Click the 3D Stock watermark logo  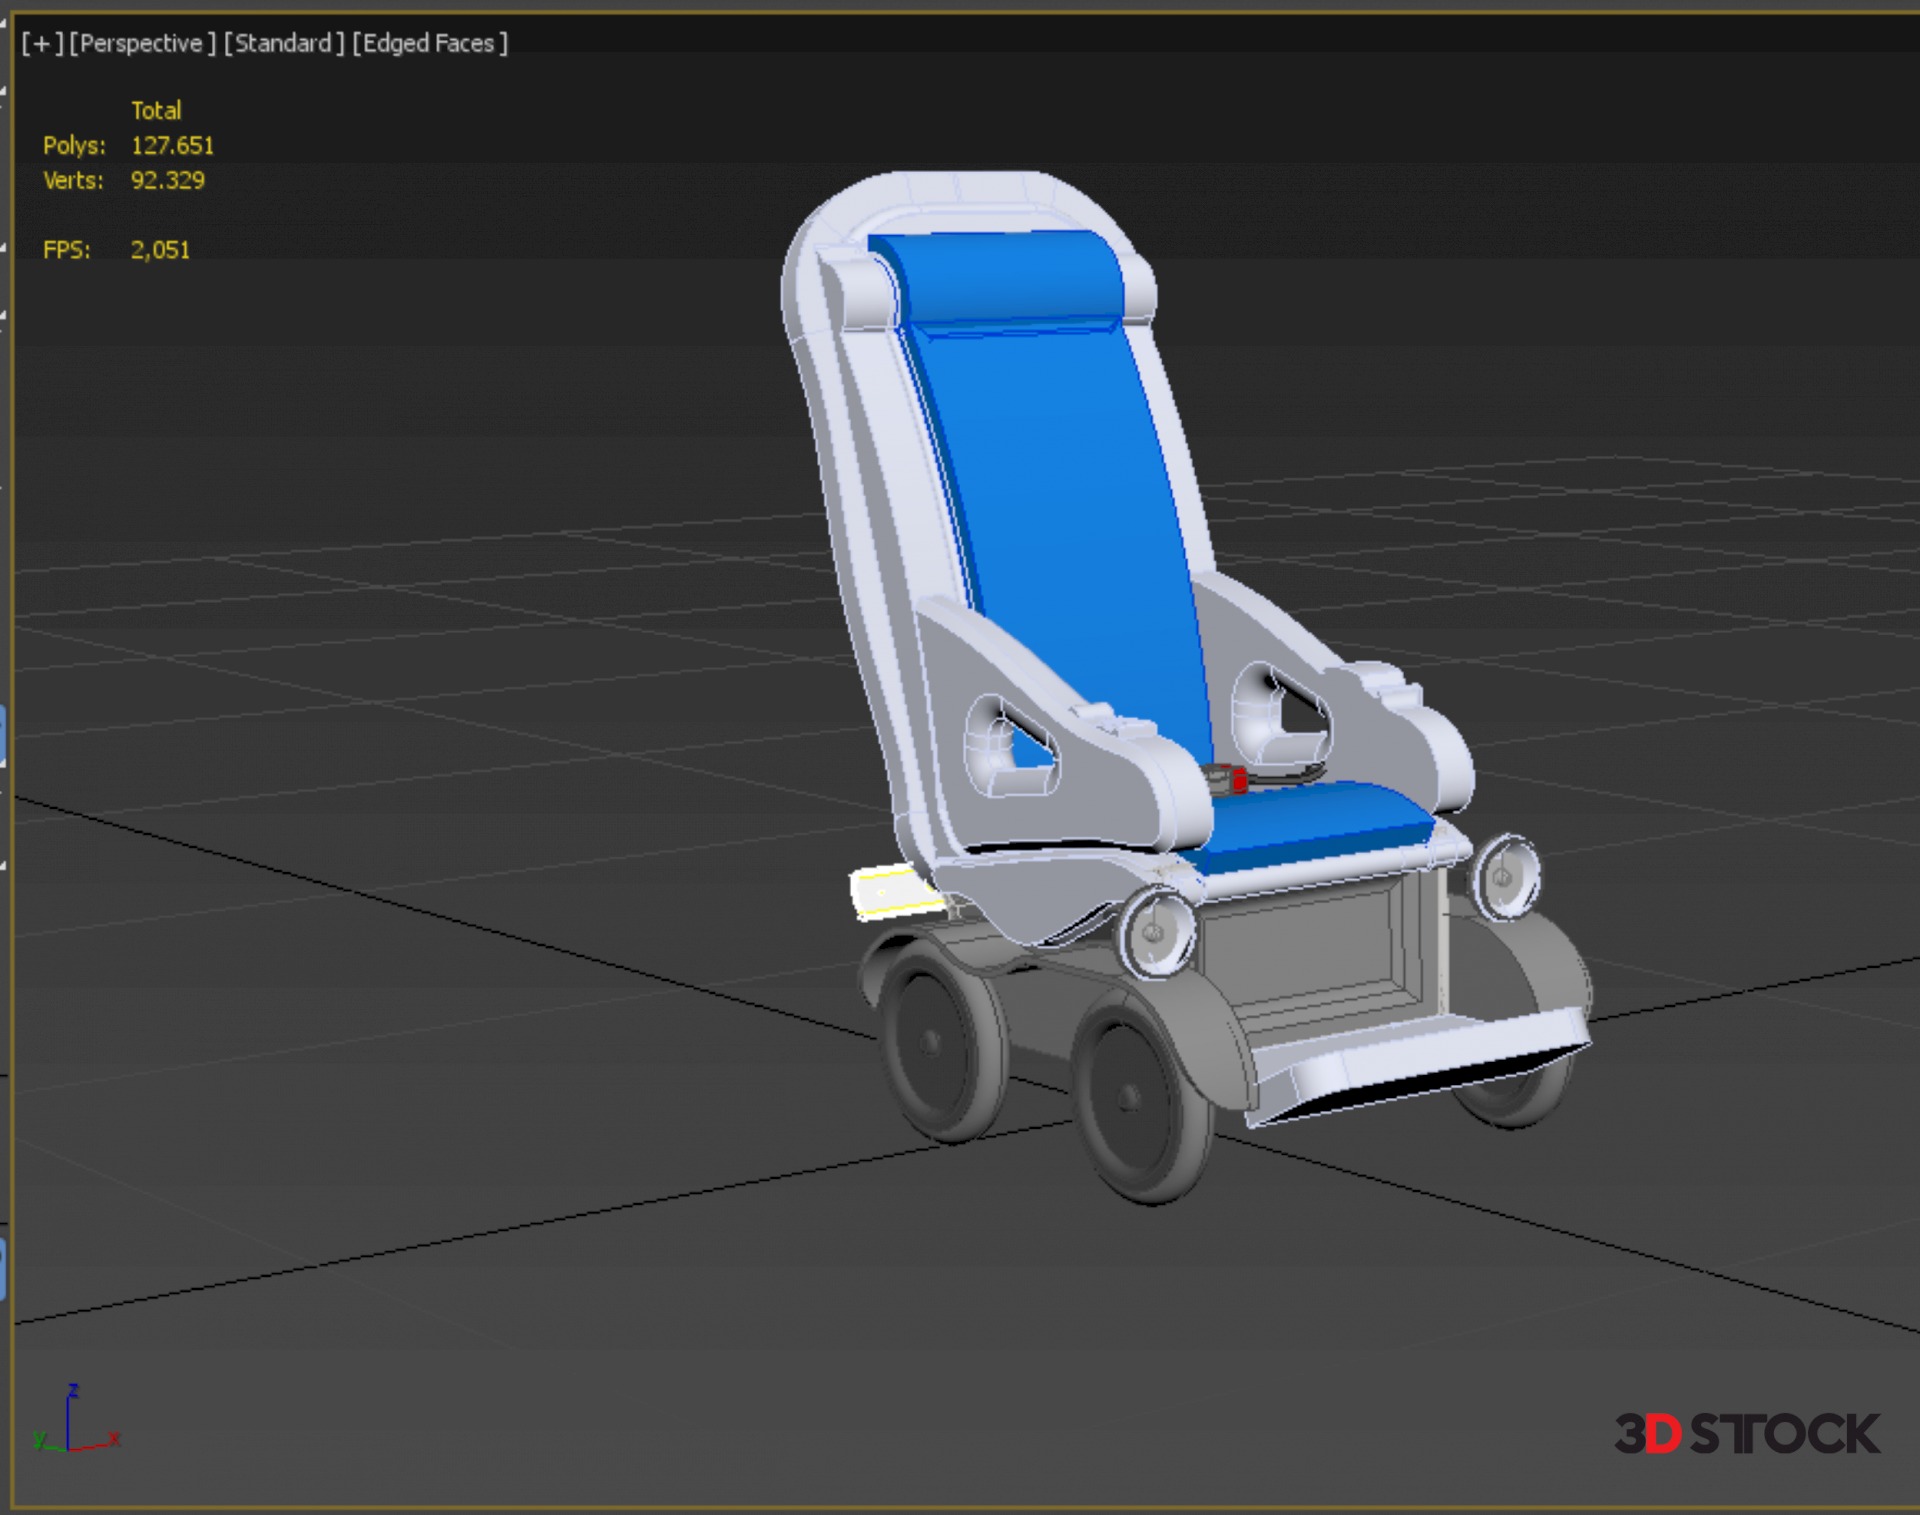click(1746, 1434)
